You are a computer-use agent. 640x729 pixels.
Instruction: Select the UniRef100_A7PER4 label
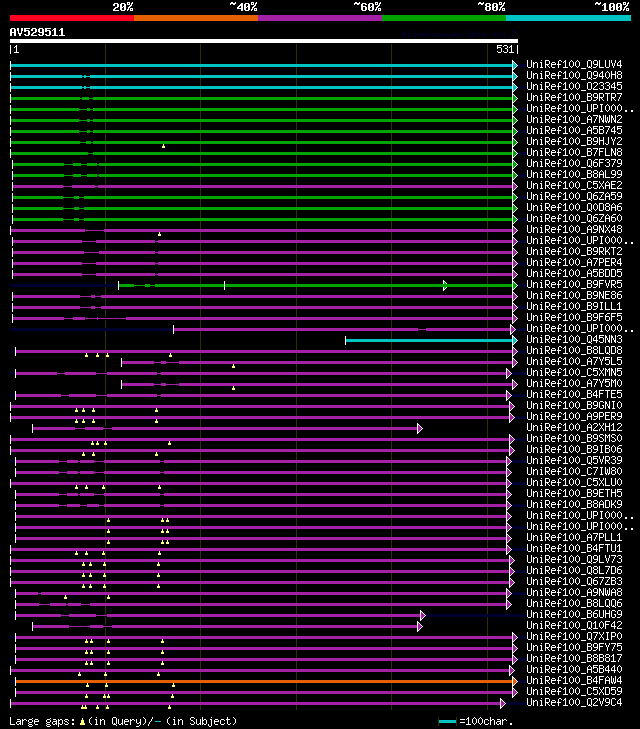[574, 263]
